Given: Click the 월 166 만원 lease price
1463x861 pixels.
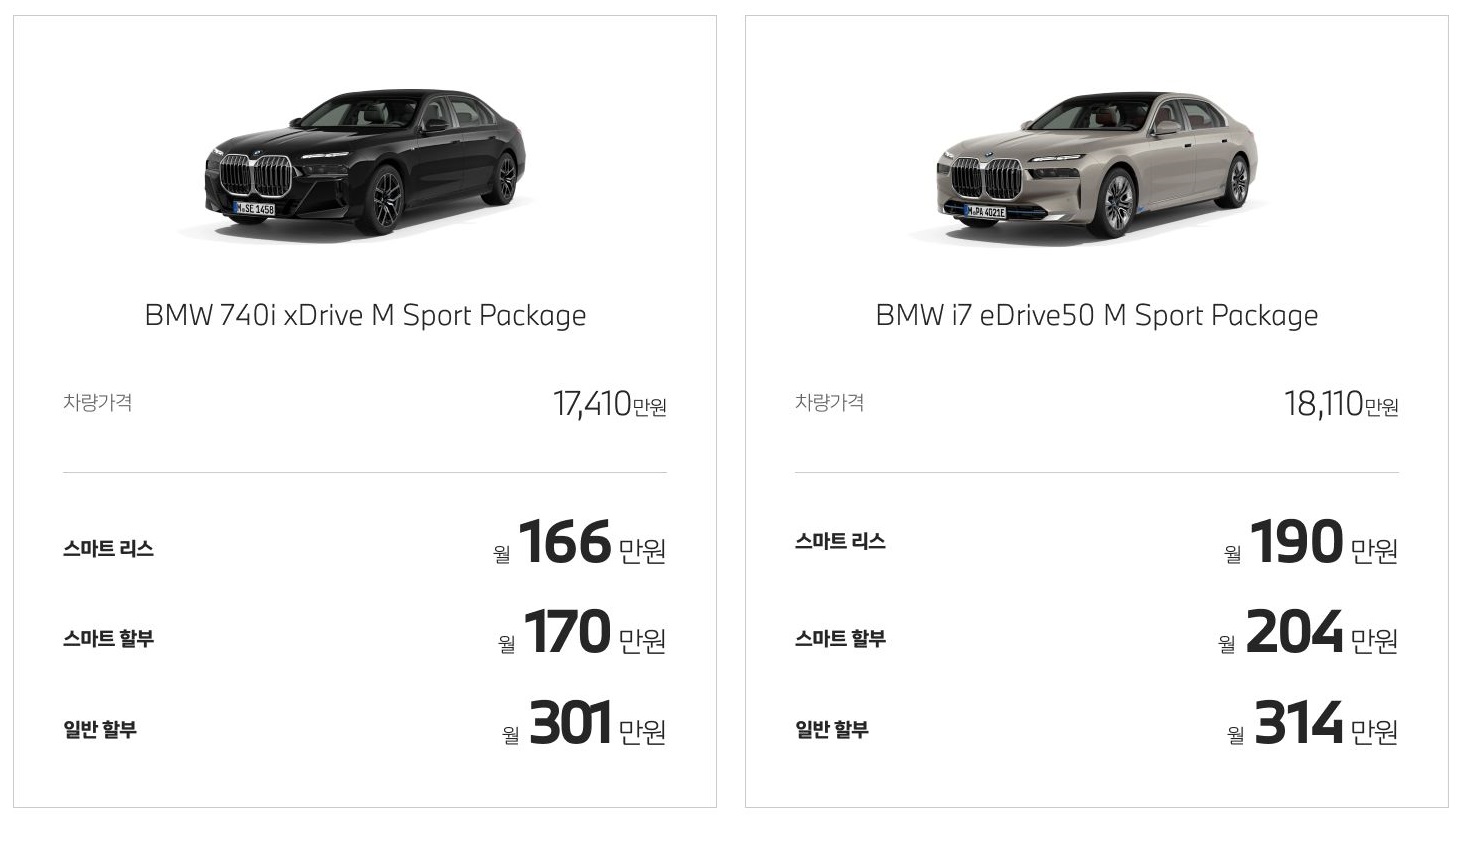Looking at the screenshot, I should click(580, 543).
